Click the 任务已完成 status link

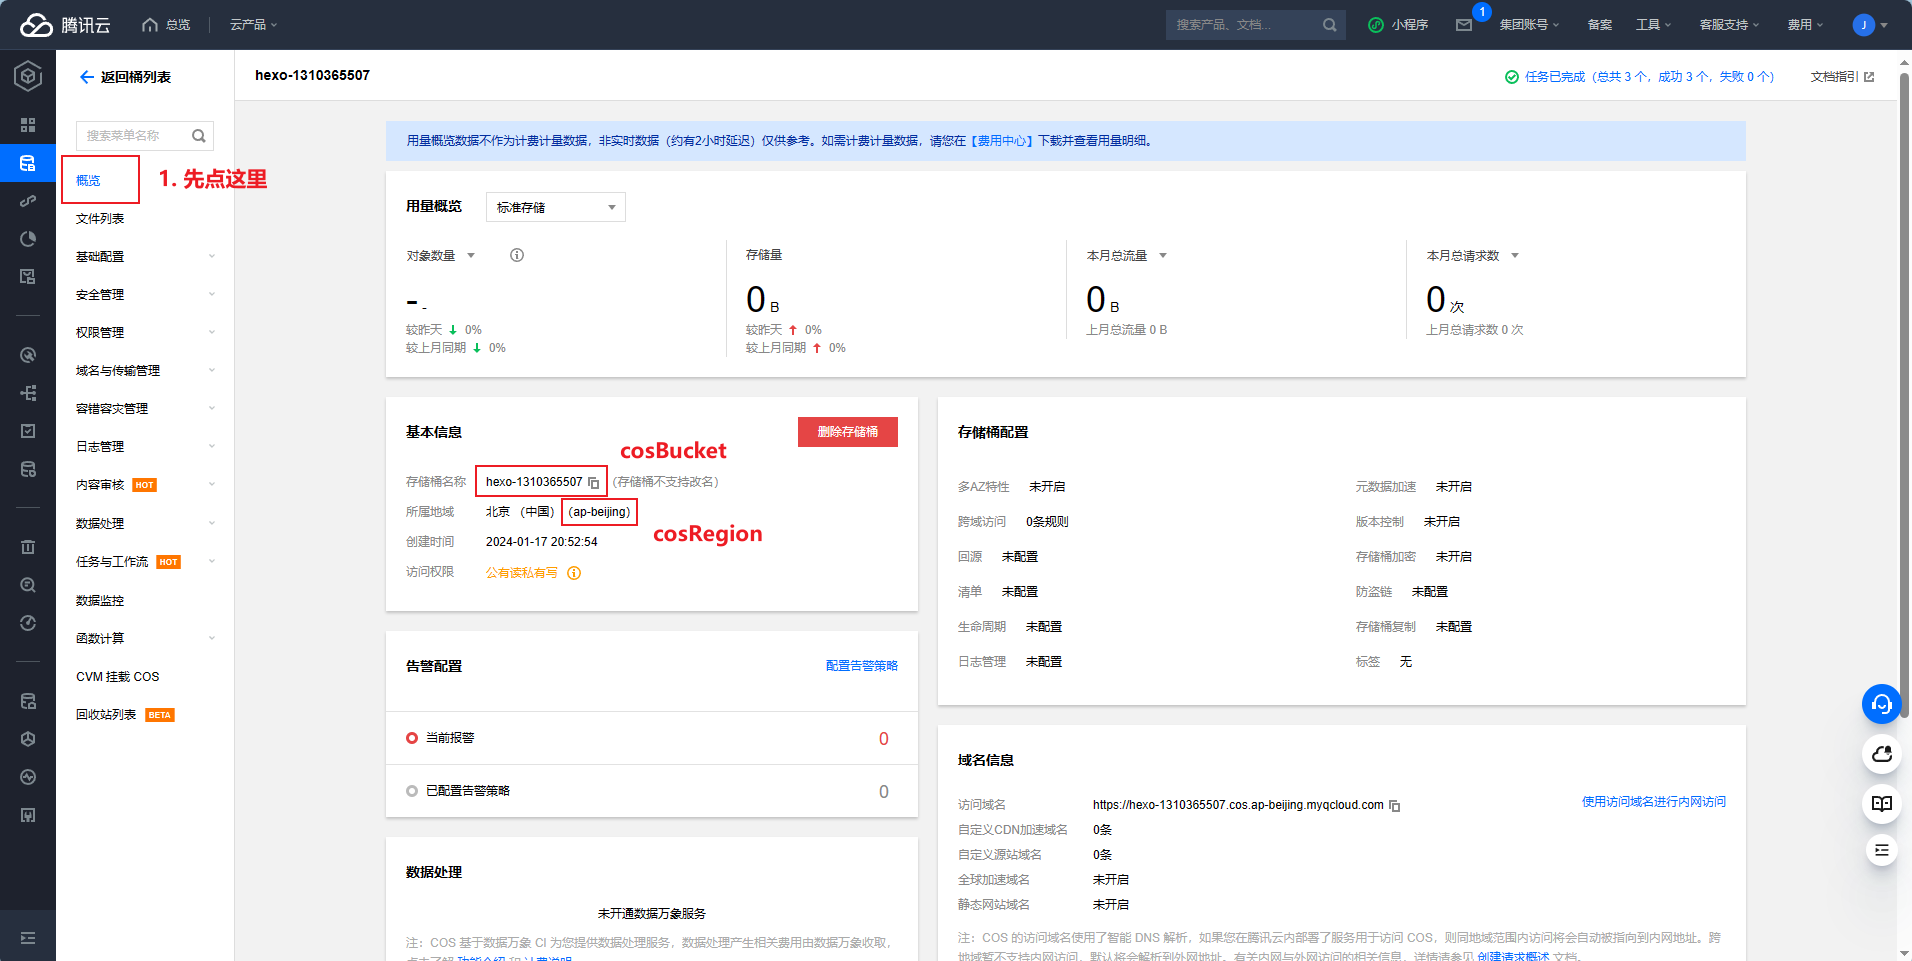click(x=1649, y=77)
